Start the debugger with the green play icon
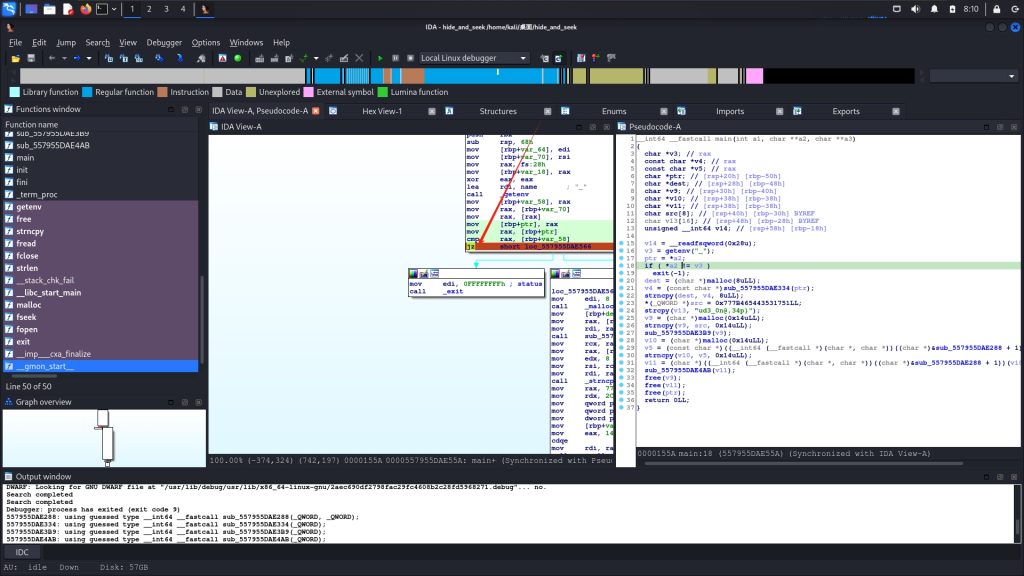Image resolution: width=1024 pixels, height=576 pixels. pyautogui.click(x=380, y=58)
